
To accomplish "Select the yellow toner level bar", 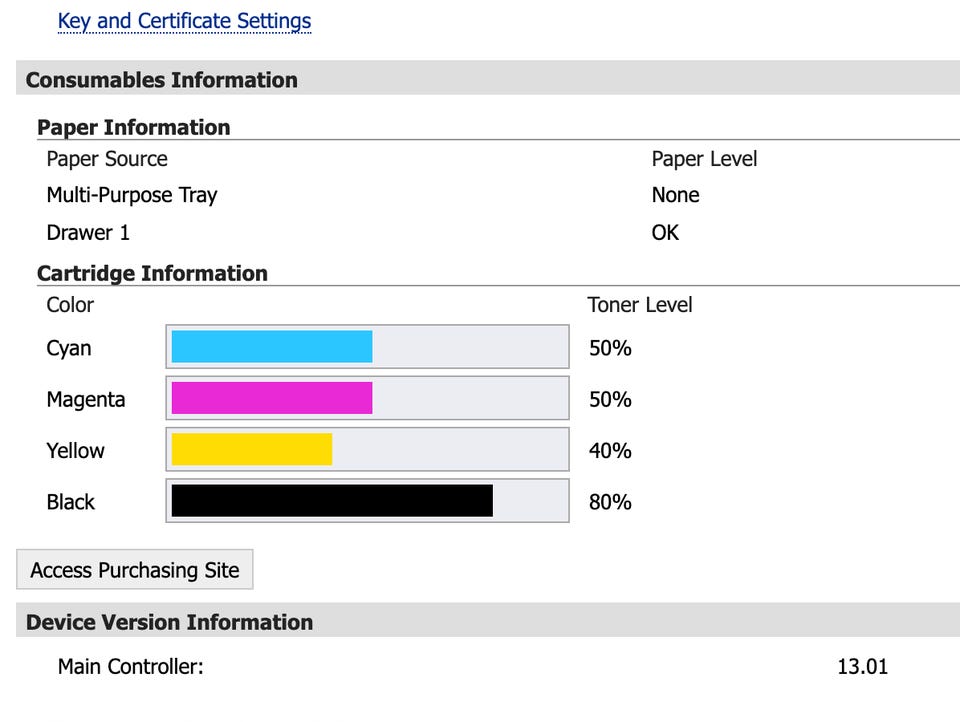I will [367, 450].
